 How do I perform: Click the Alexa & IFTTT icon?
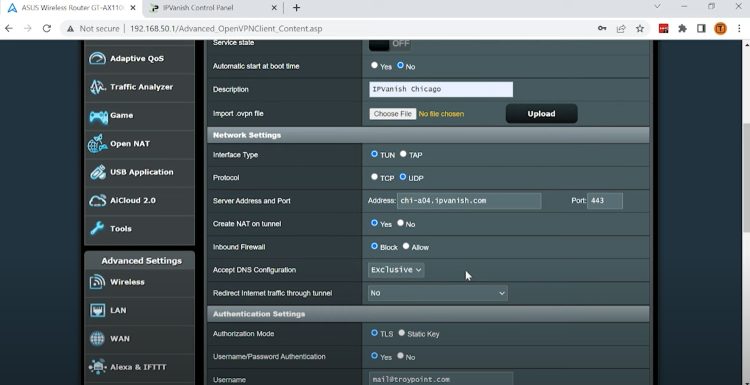[x=98, y=367]
